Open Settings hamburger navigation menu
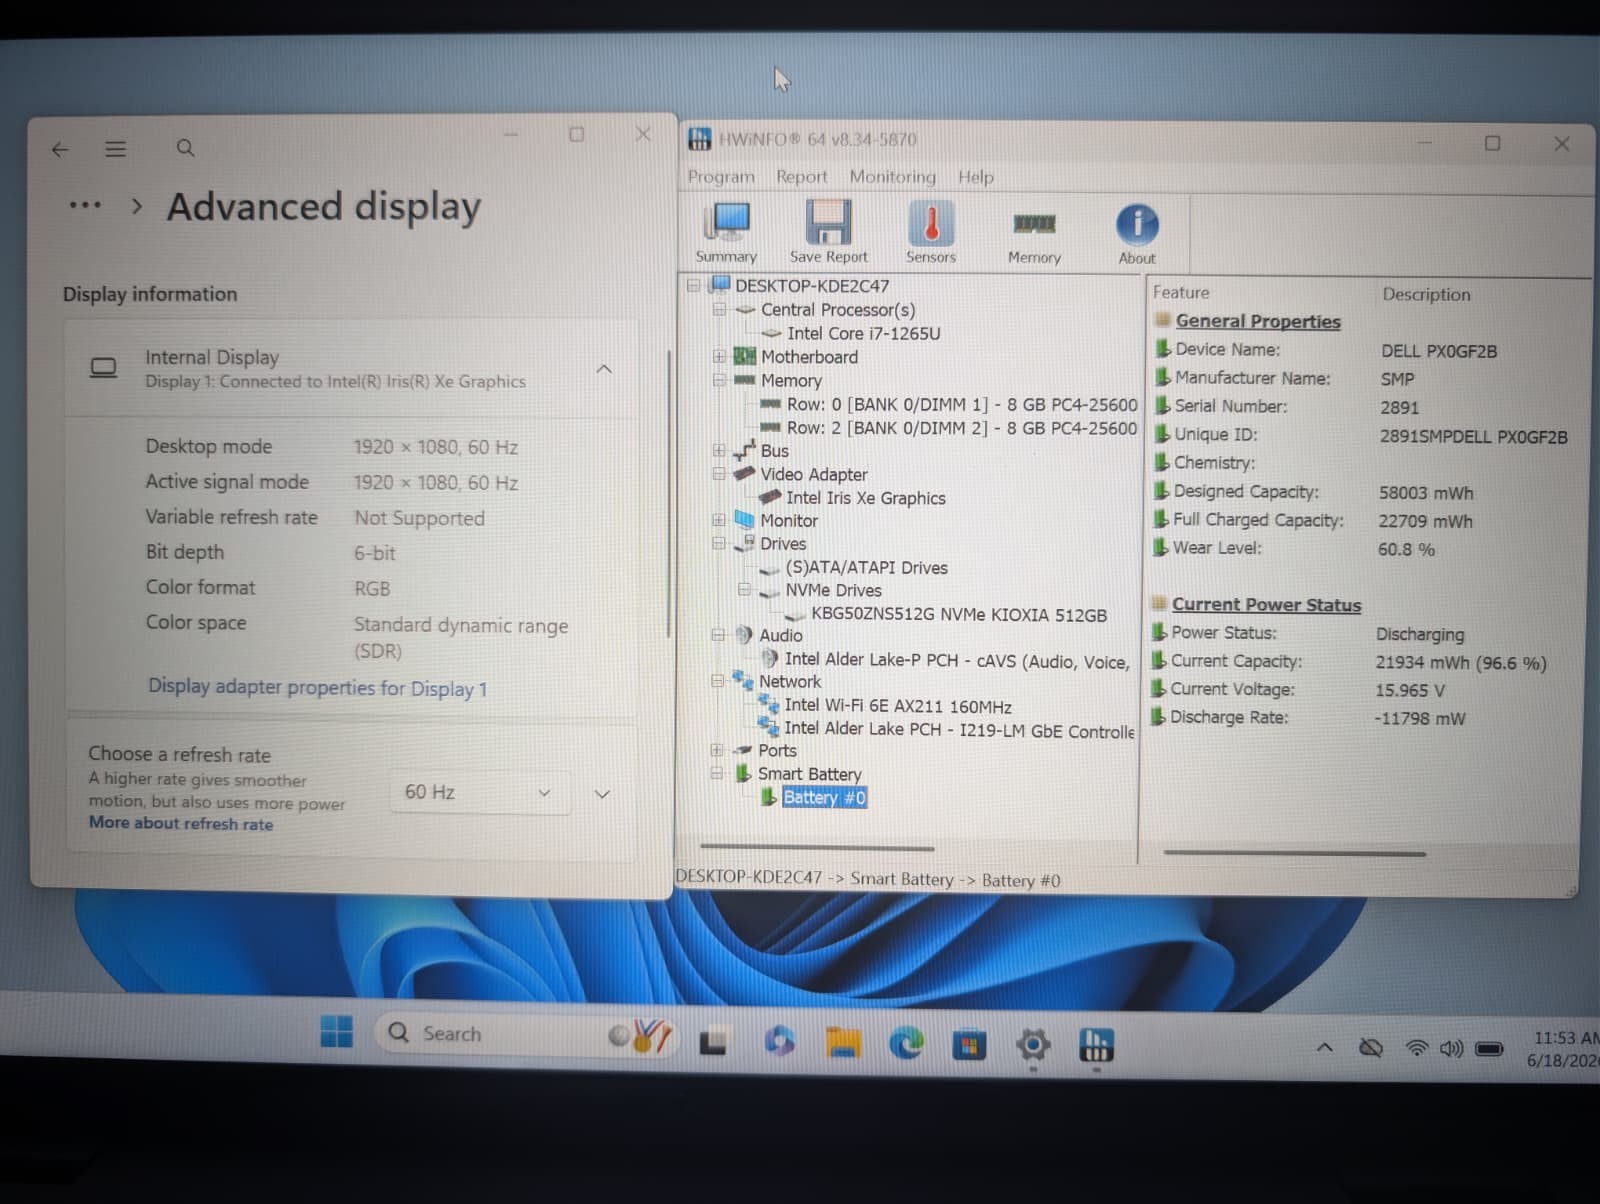The image size is (1600, 1204). coord(116,149)
